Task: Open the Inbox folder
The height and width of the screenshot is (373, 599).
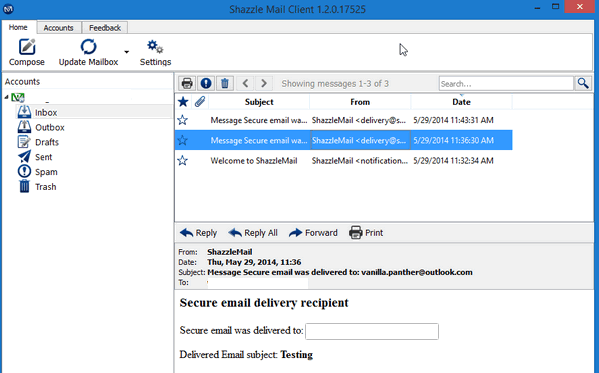Action: (x=46, y=112)
